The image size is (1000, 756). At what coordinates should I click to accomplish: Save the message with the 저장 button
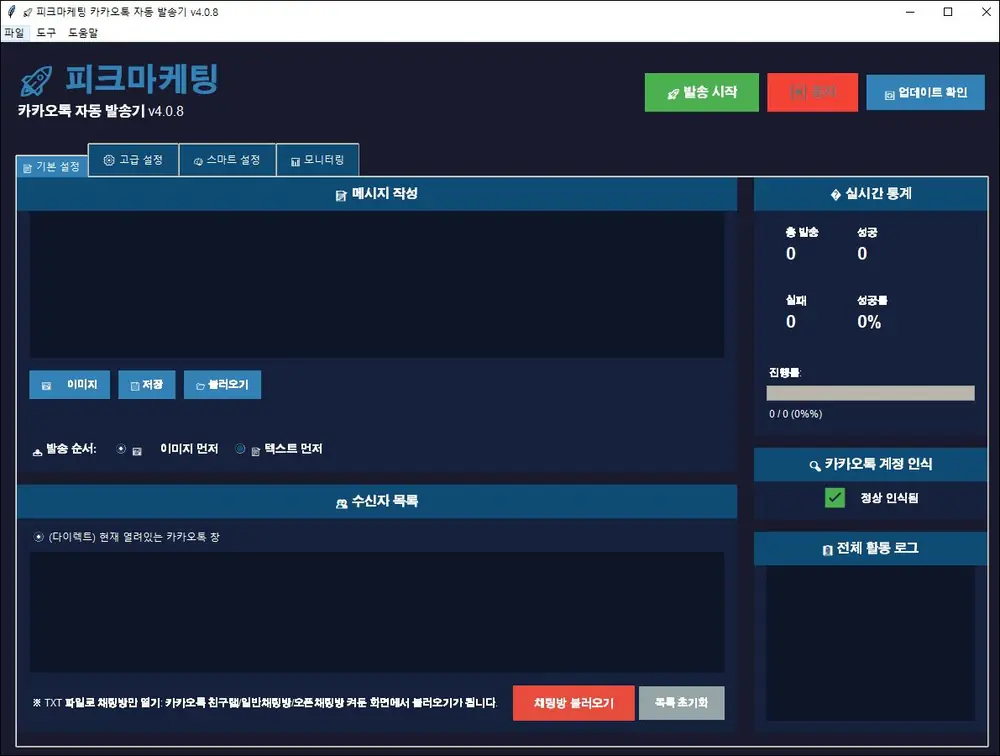tap(147, 385)
